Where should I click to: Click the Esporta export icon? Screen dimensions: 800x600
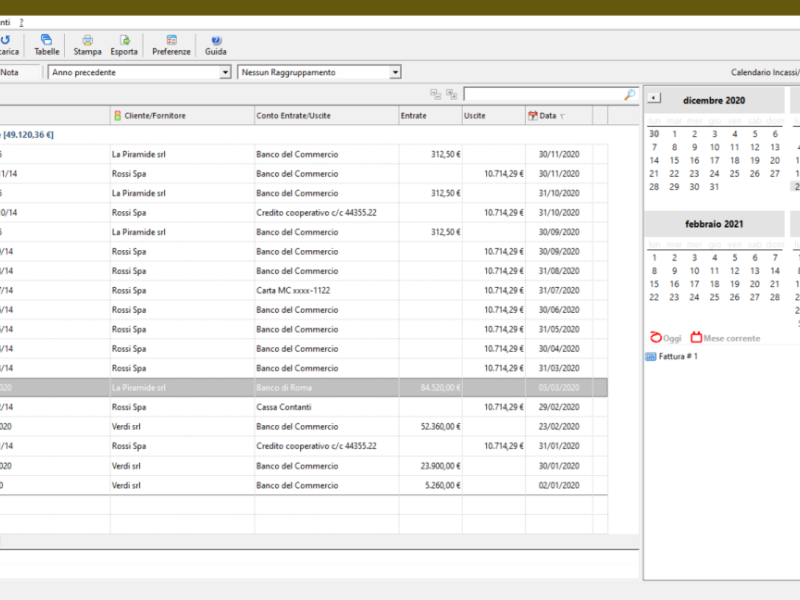[x=124, y=40]
